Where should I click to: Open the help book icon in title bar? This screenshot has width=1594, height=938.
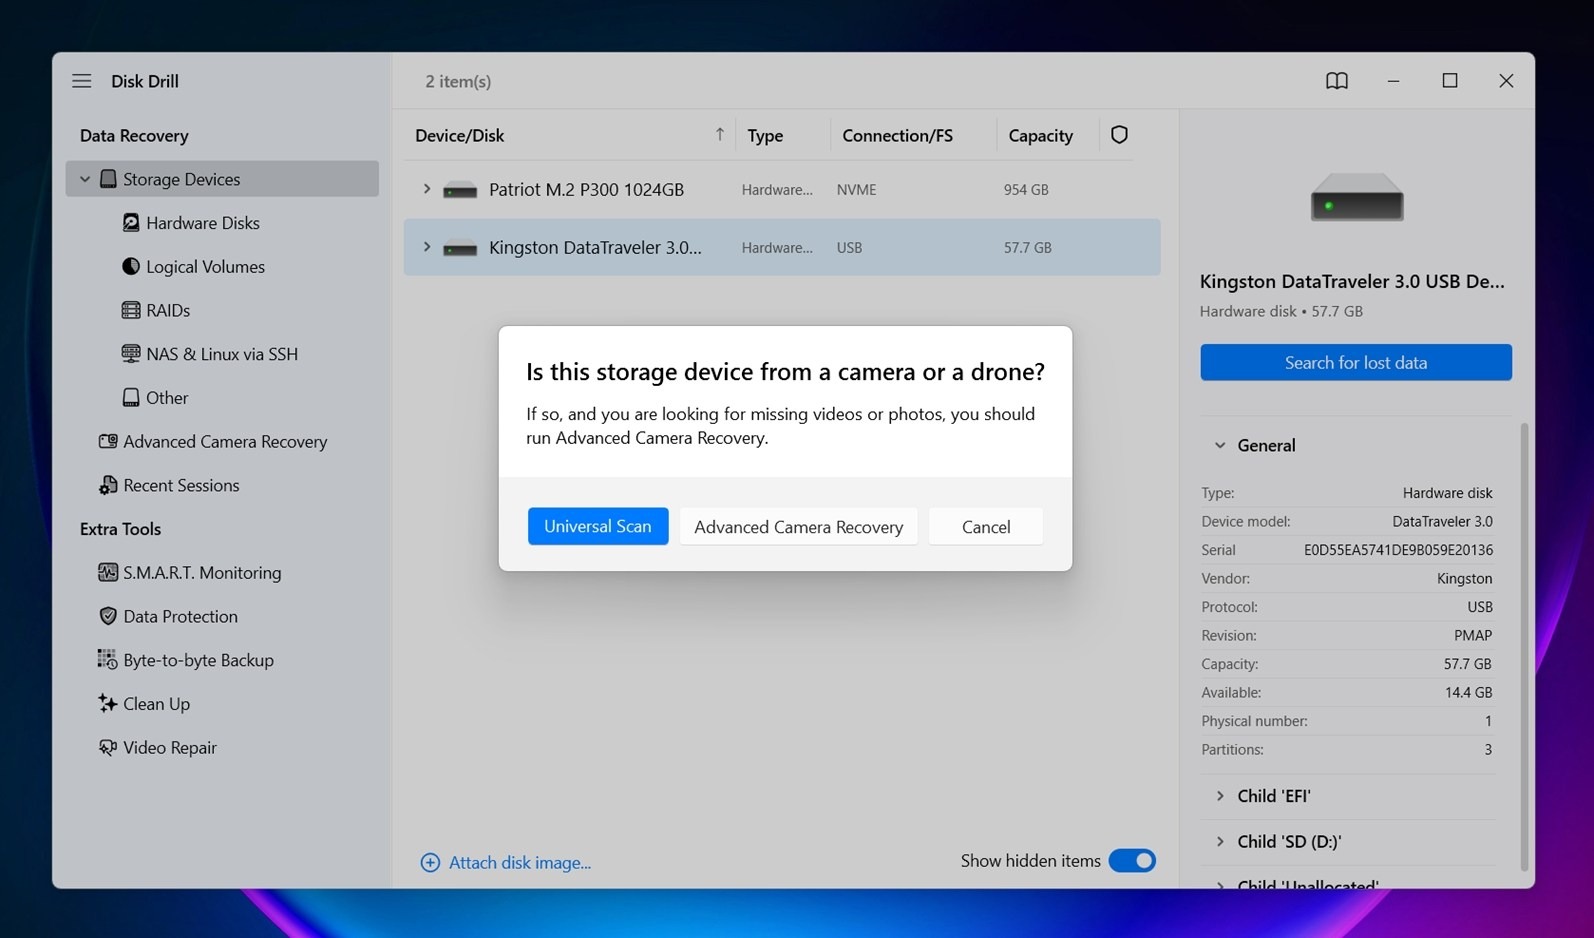point(1337,81)
